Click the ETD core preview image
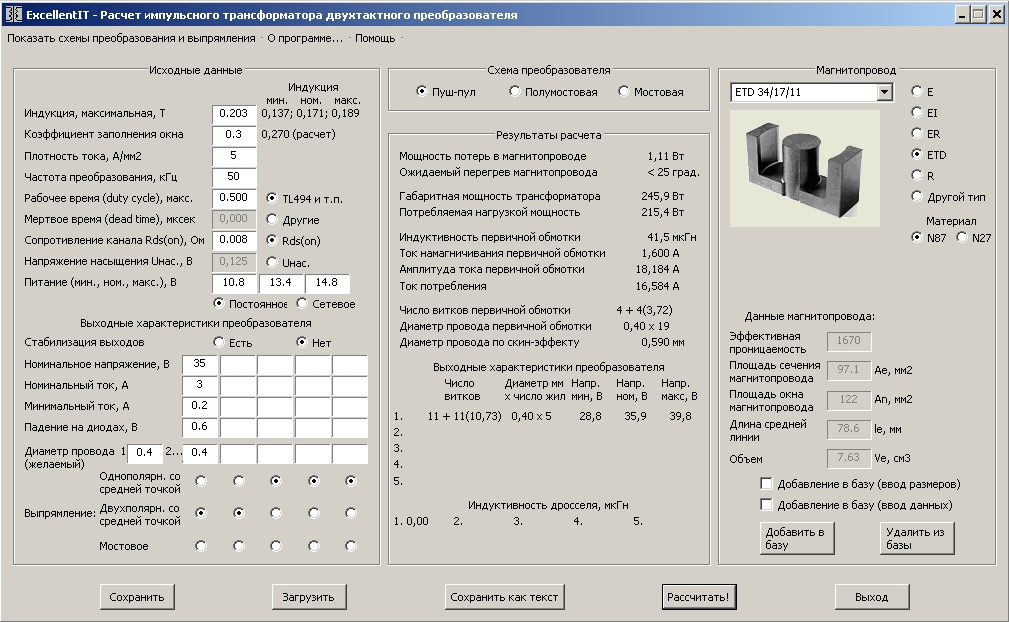Screen dimensions: 1009x622 (805, 167)
